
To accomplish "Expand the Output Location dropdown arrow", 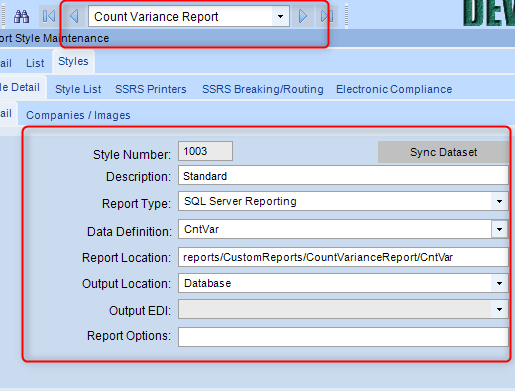I will tap(499, 283).
